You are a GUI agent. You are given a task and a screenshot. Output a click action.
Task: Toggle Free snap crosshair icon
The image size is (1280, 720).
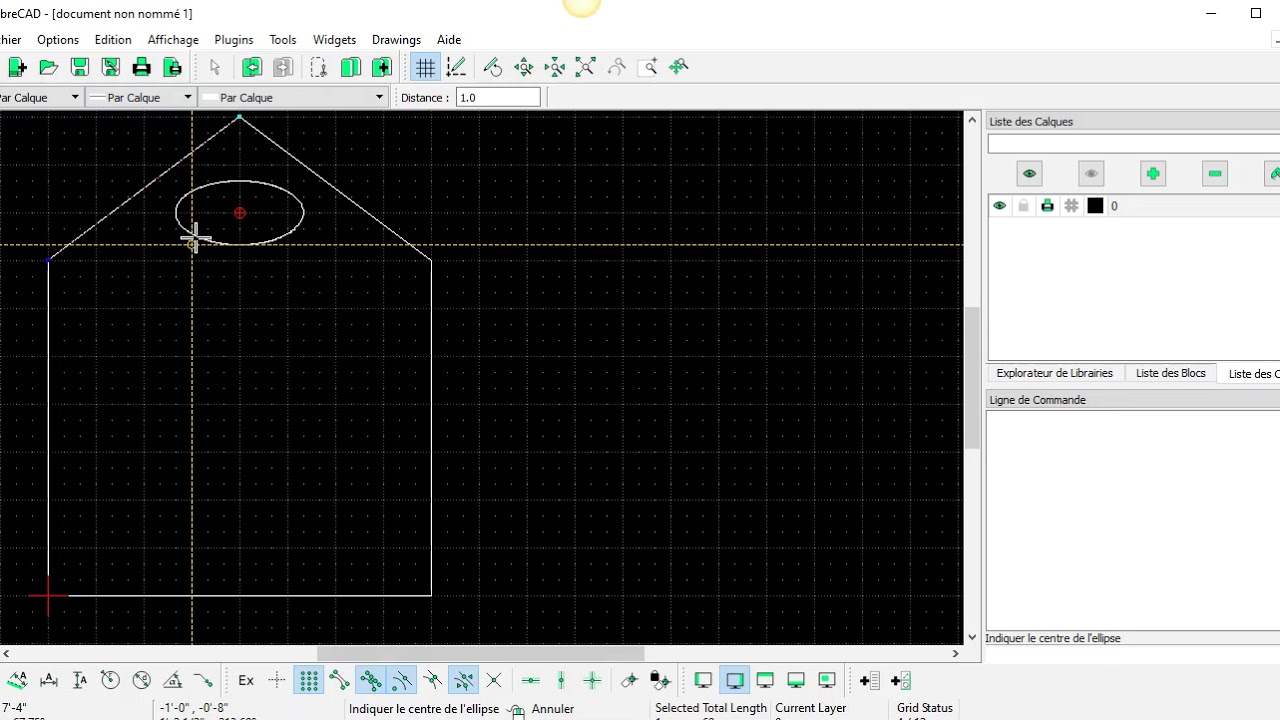click(x=277, y=681)
